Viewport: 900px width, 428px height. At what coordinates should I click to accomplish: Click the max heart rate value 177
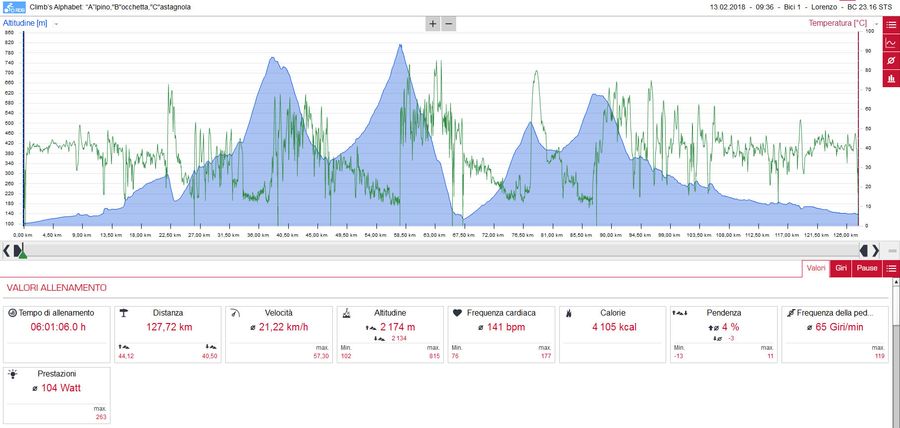(x=545, y=356)
